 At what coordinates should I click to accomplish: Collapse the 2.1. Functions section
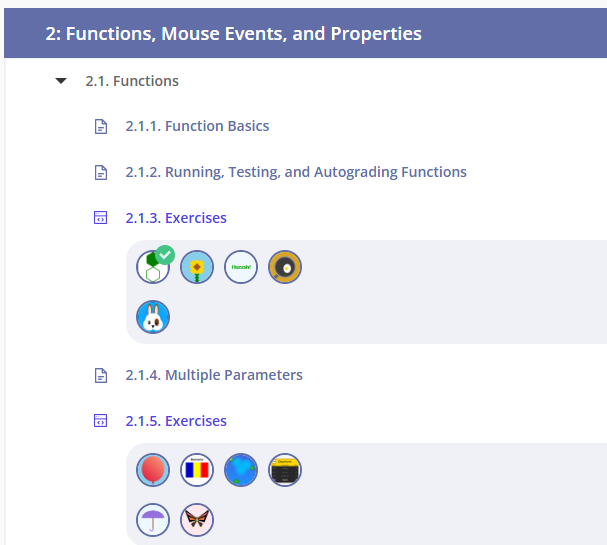click(x=62, y=81)
